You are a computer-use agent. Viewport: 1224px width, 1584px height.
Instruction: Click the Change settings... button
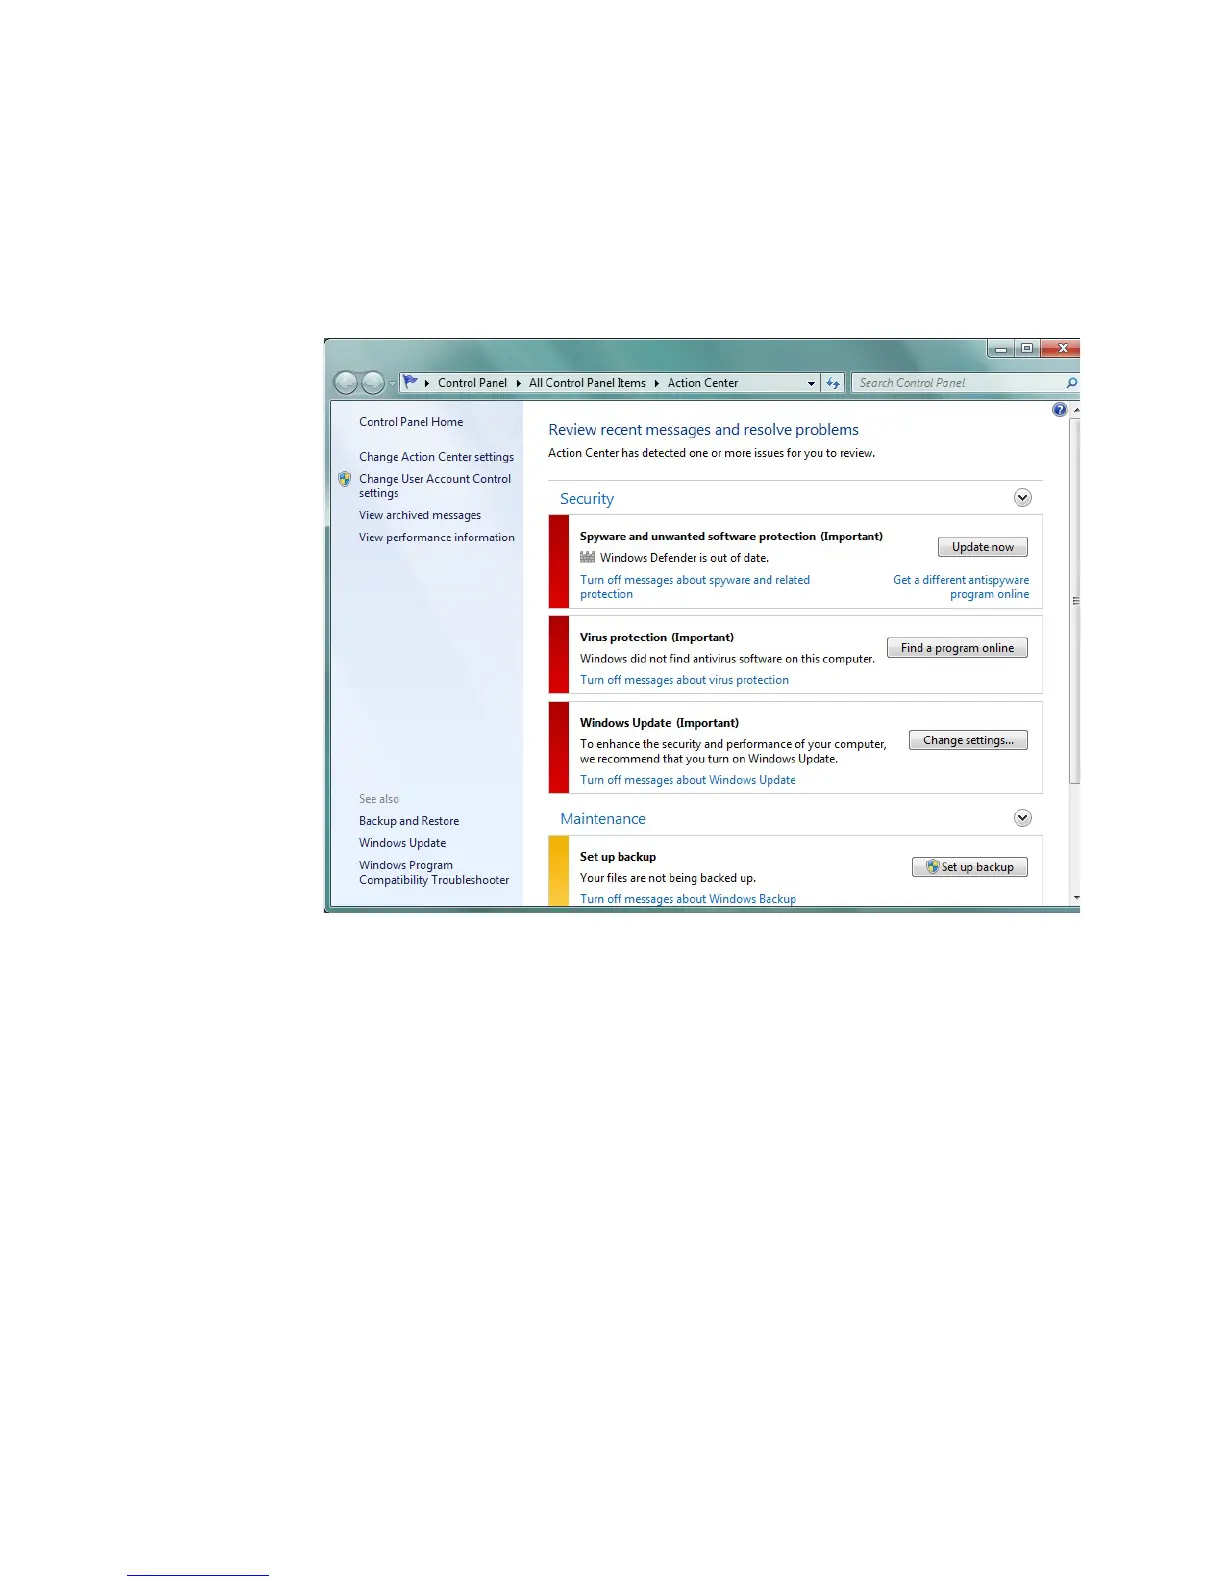(x=968, y=740)
